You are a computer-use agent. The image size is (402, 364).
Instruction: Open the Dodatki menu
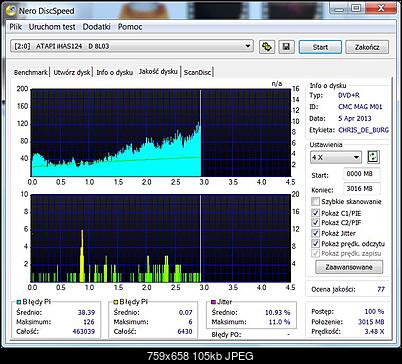coord(96,27)
